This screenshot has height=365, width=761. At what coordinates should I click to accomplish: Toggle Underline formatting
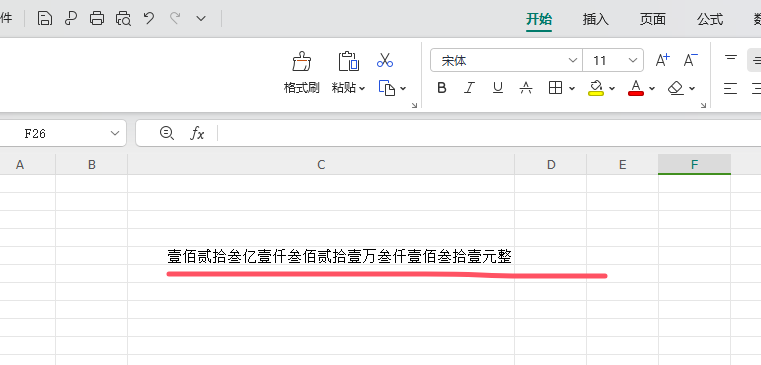click(497, 88)
